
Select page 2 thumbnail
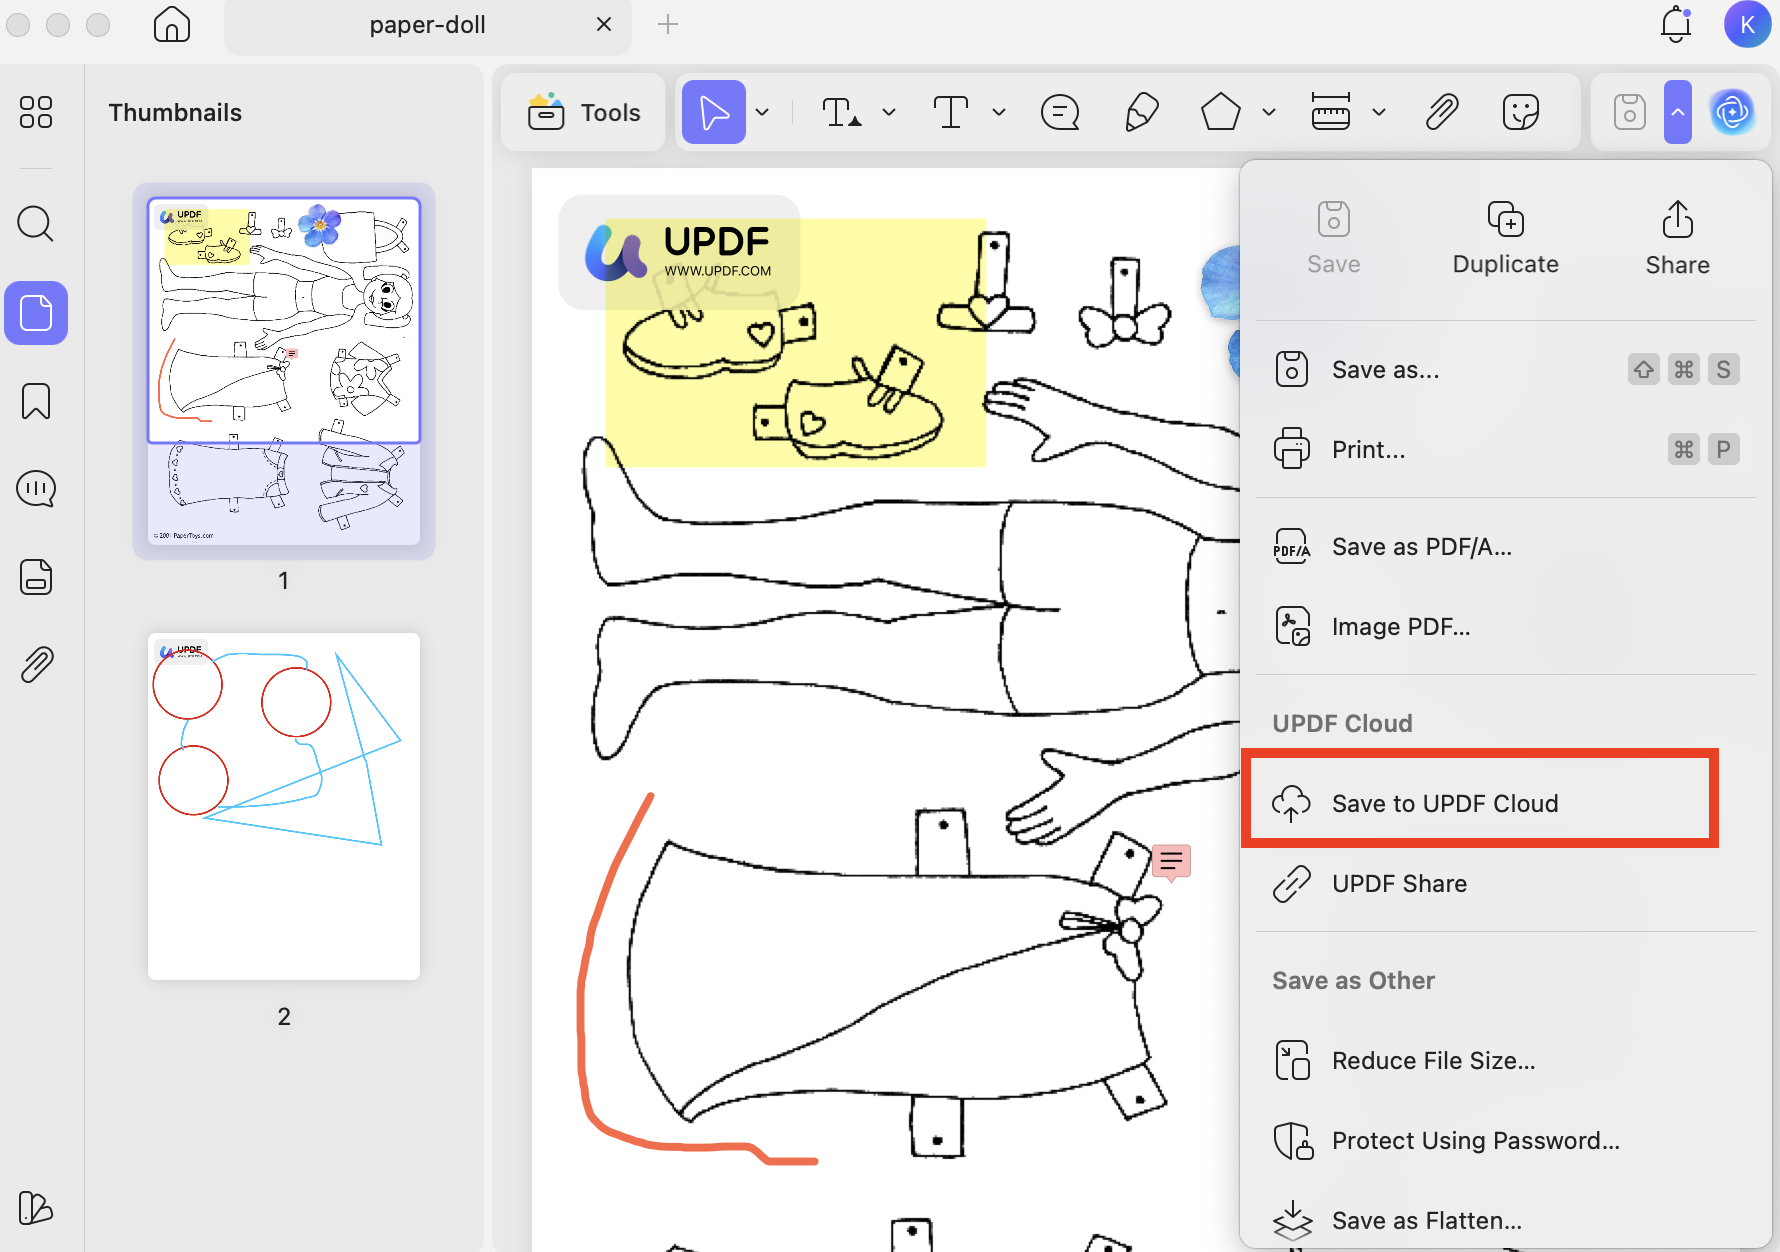pyautogui.click(x=283, y=805)
